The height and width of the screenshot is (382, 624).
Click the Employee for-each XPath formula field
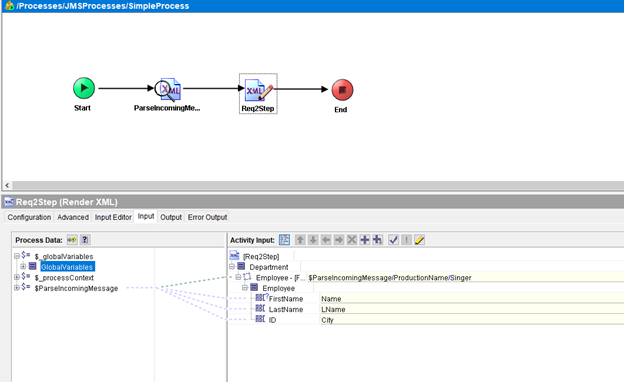[x=466, y=277]
